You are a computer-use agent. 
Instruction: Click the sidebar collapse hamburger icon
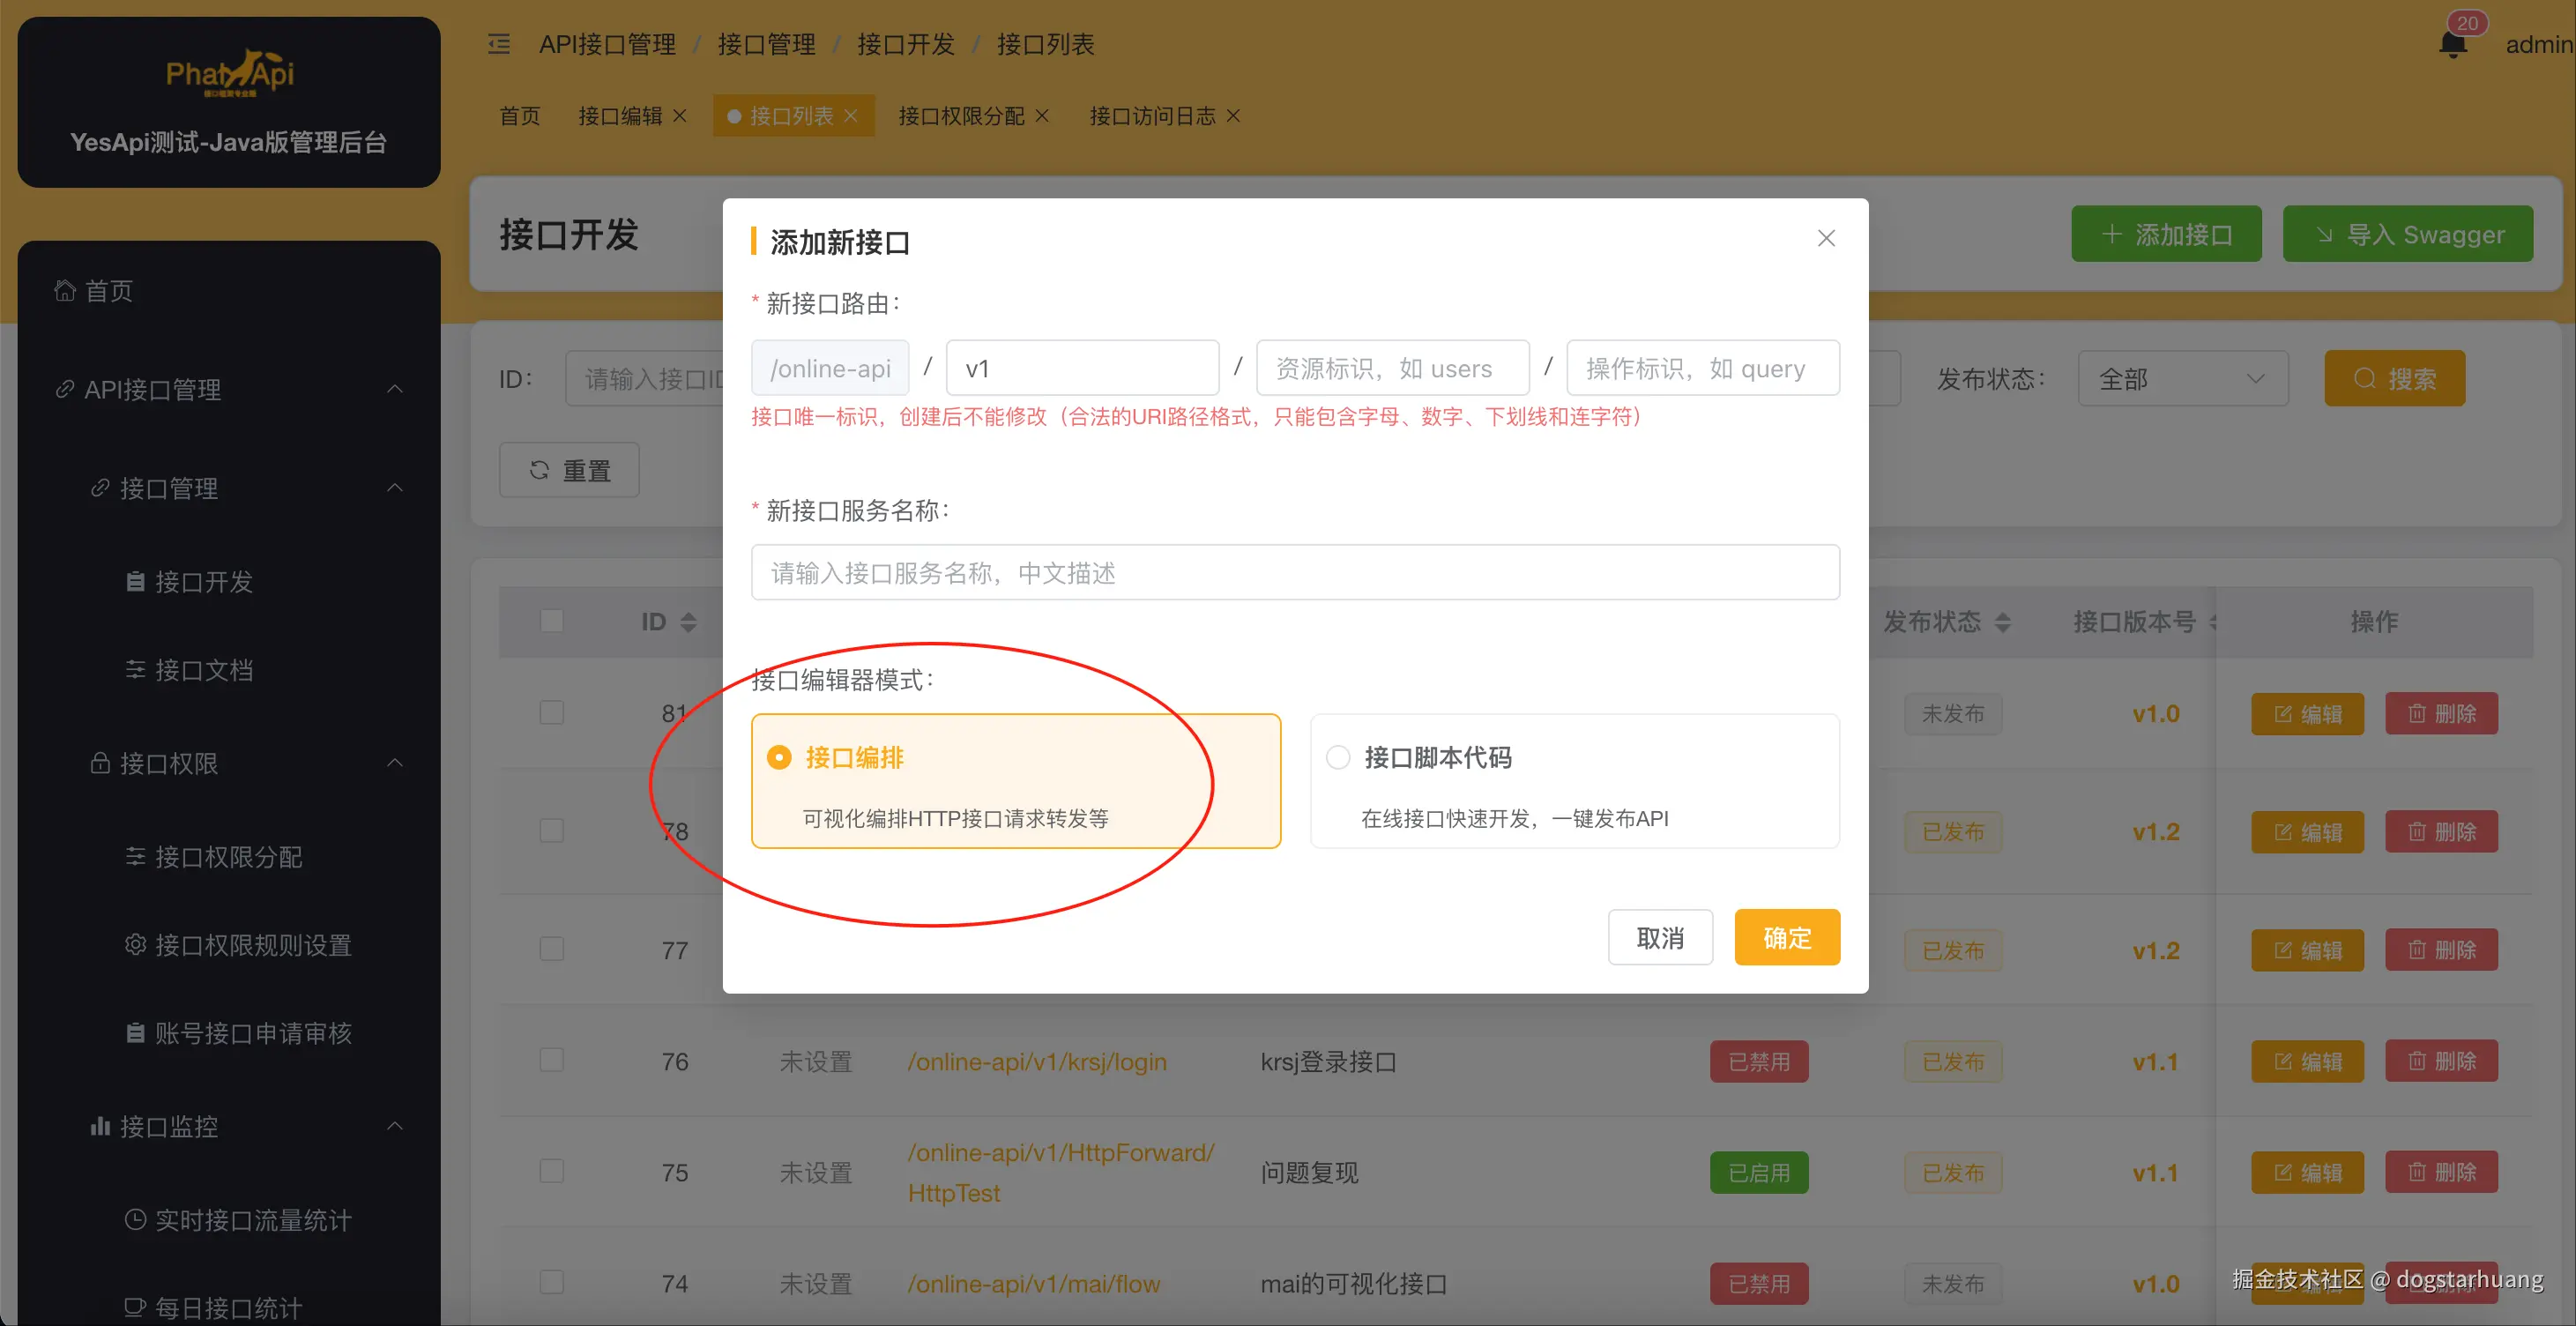[498, 44]
